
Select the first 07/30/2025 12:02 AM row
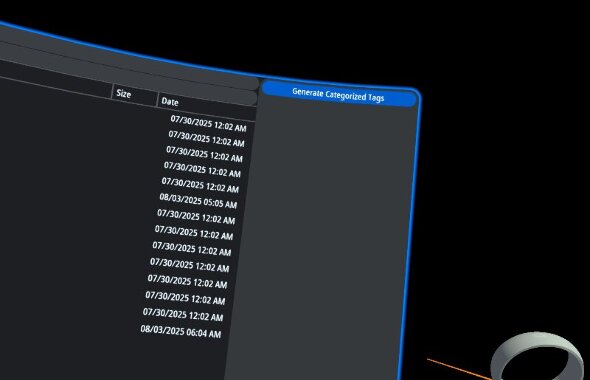coord(208,123)
